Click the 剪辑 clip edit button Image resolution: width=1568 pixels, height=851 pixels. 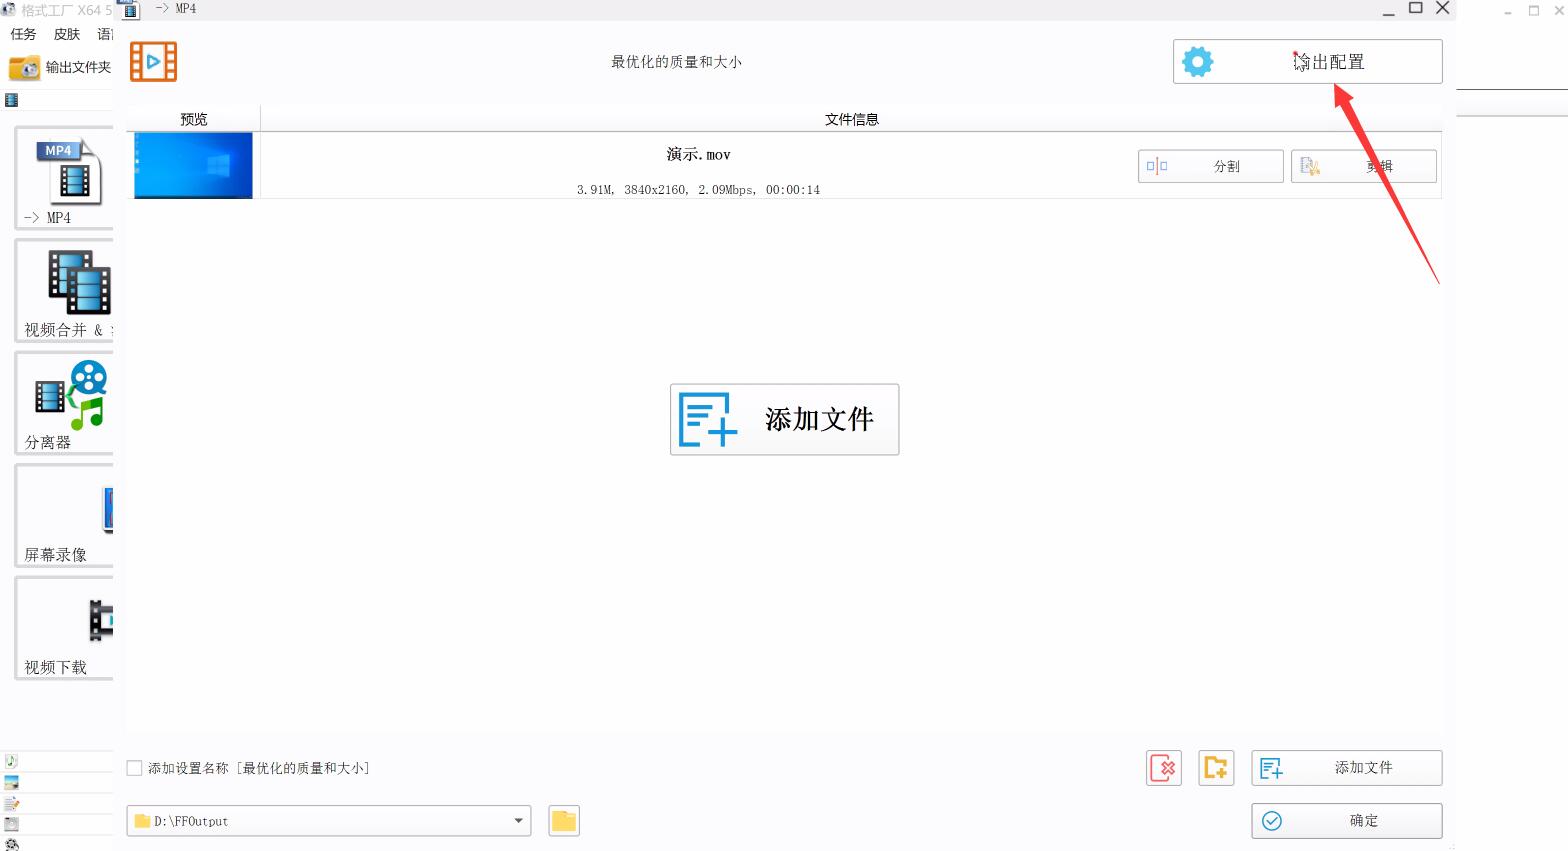(x=1363, y=166)
